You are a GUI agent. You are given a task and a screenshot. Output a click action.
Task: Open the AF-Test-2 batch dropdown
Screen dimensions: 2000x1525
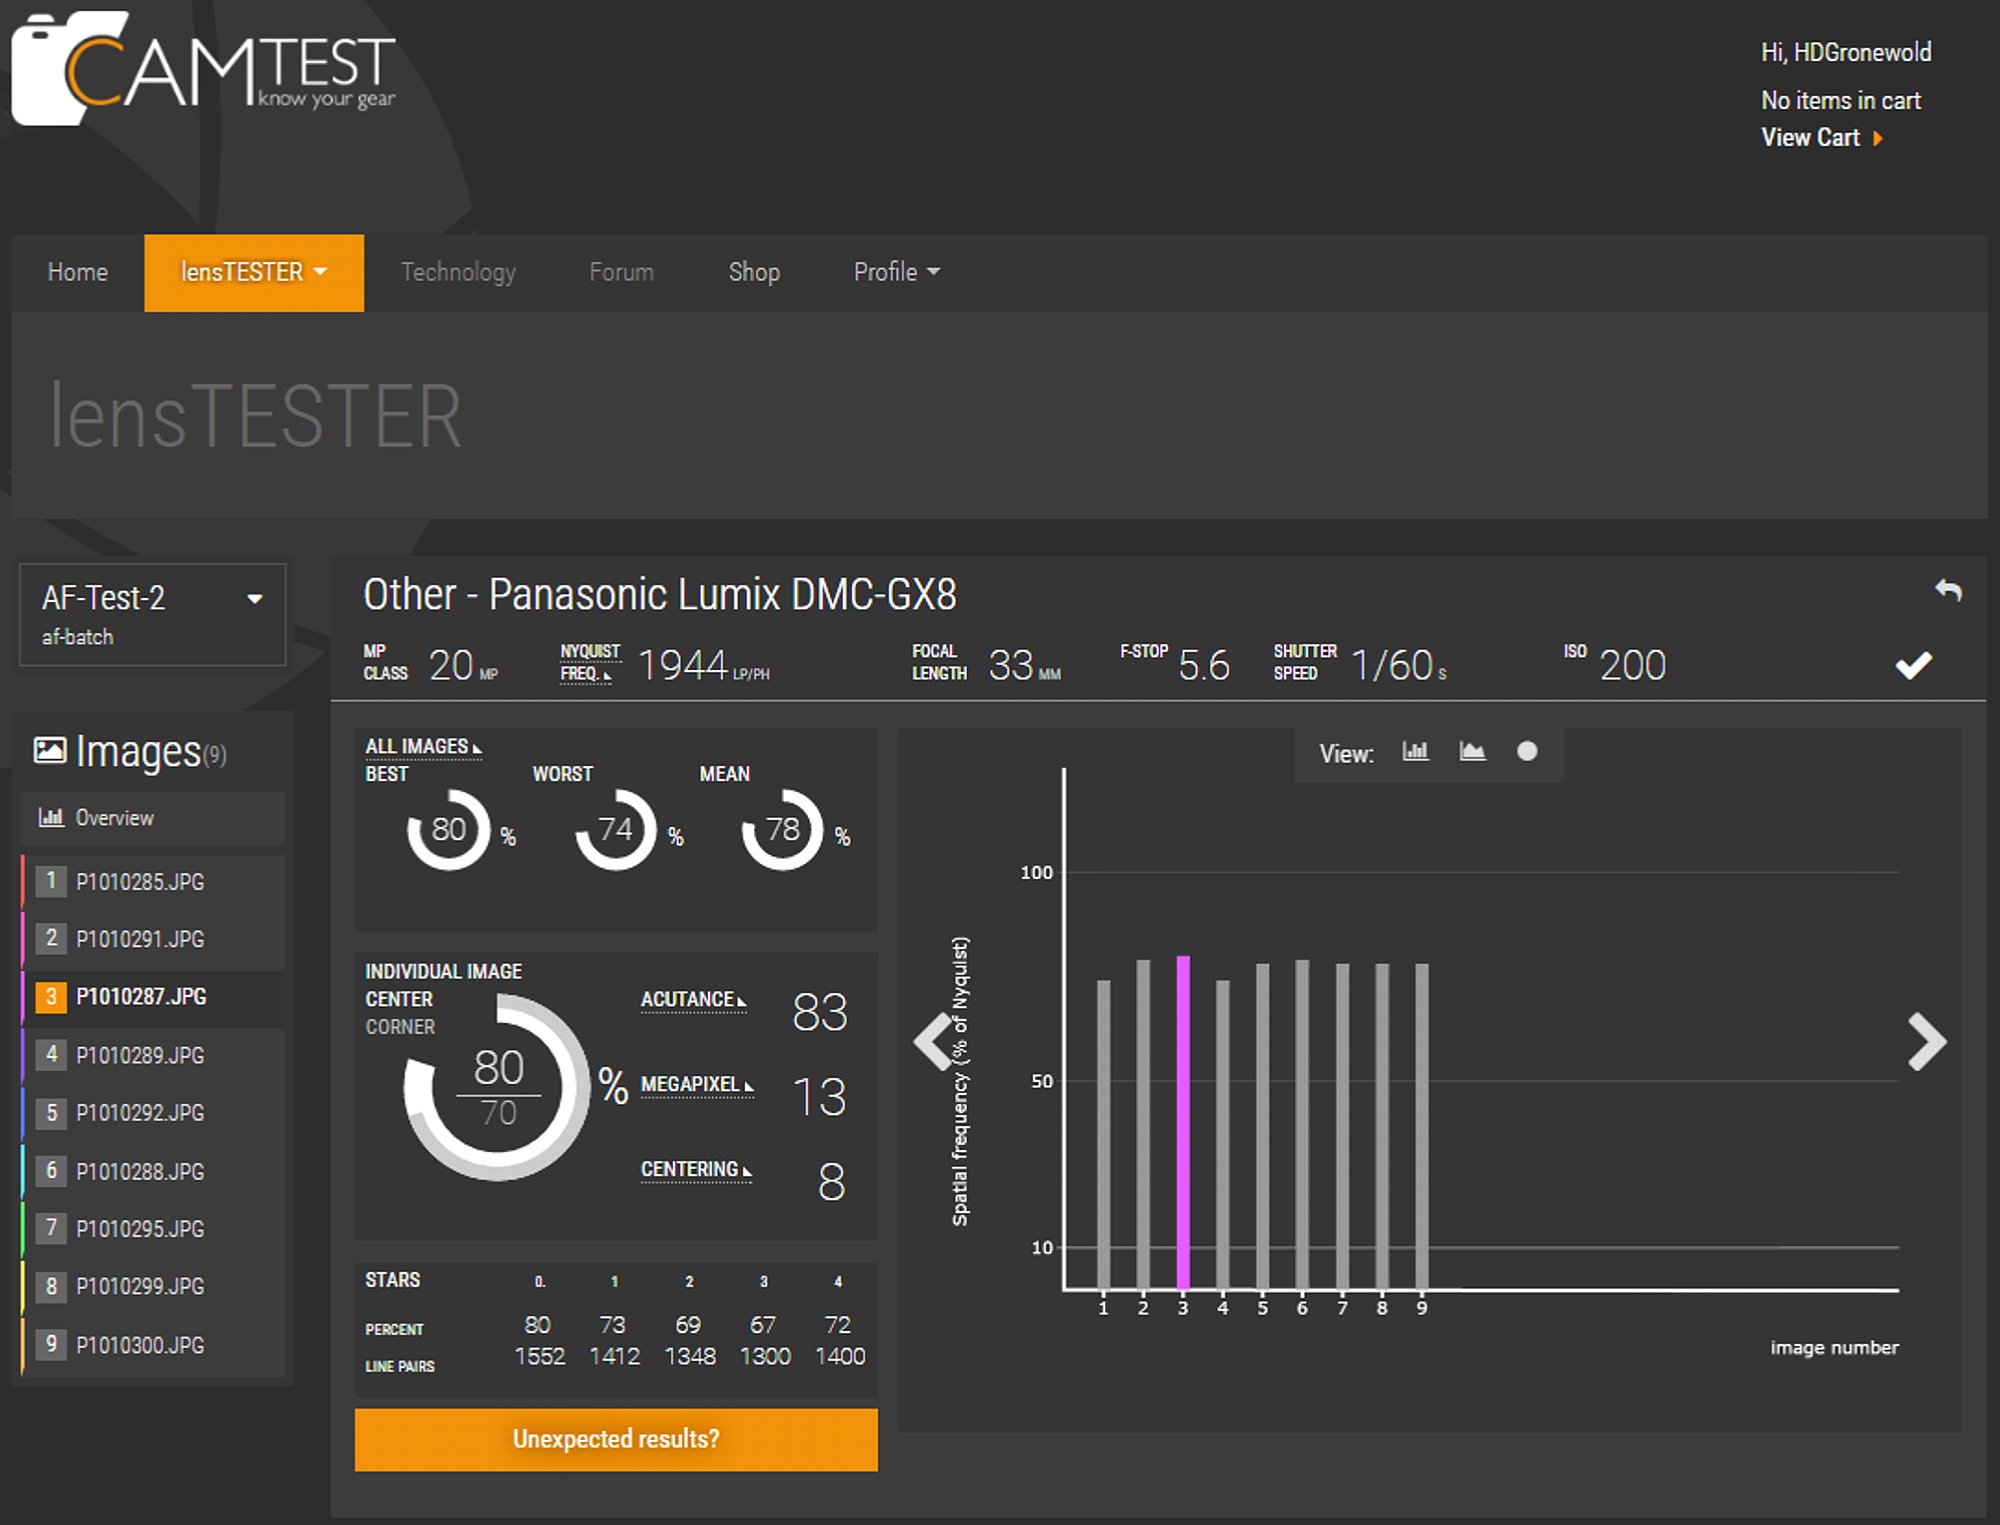[153, 614]
